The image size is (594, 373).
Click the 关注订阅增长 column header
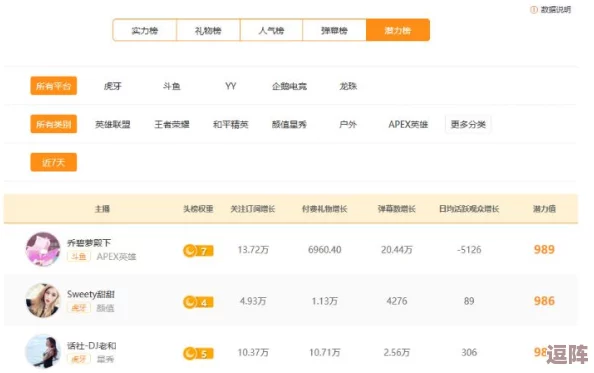tap(253, 209)
